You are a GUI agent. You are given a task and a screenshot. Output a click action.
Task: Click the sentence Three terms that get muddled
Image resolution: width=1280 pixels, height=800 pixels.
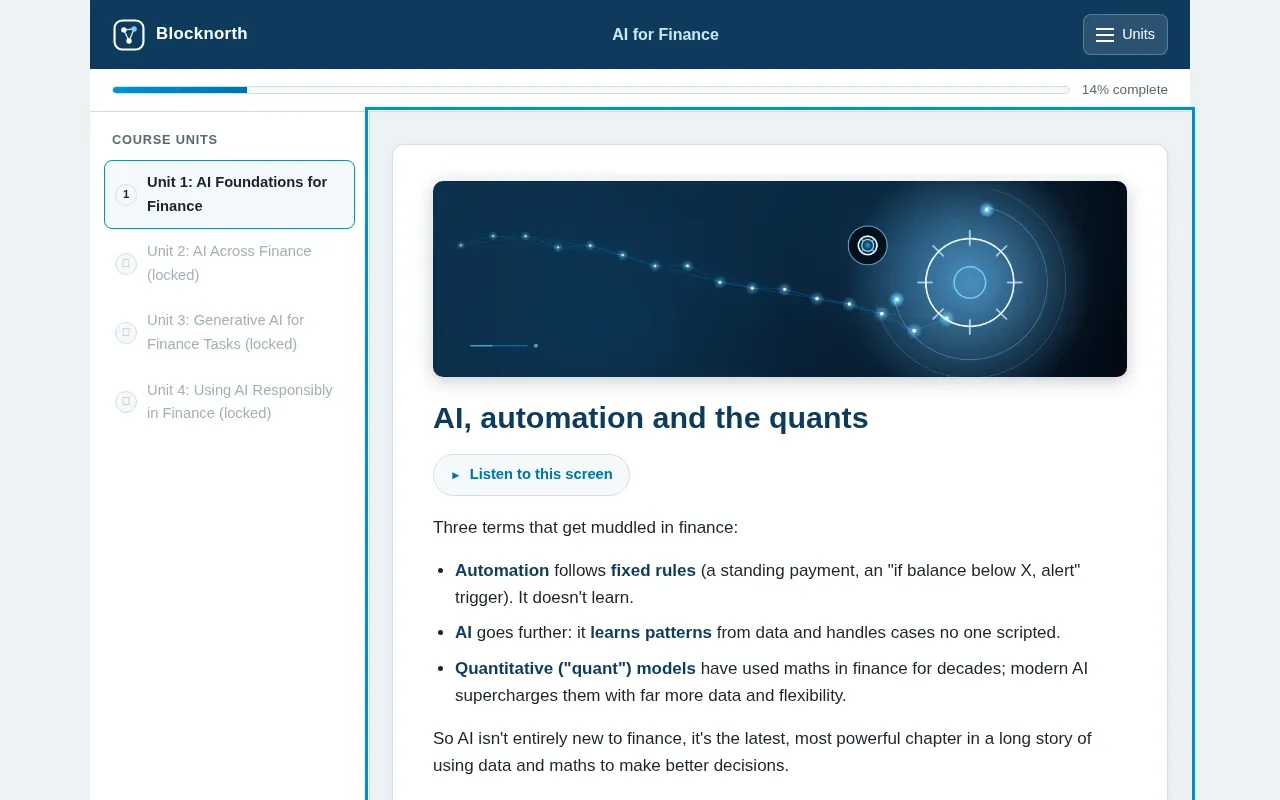click(x=585, y=528)
